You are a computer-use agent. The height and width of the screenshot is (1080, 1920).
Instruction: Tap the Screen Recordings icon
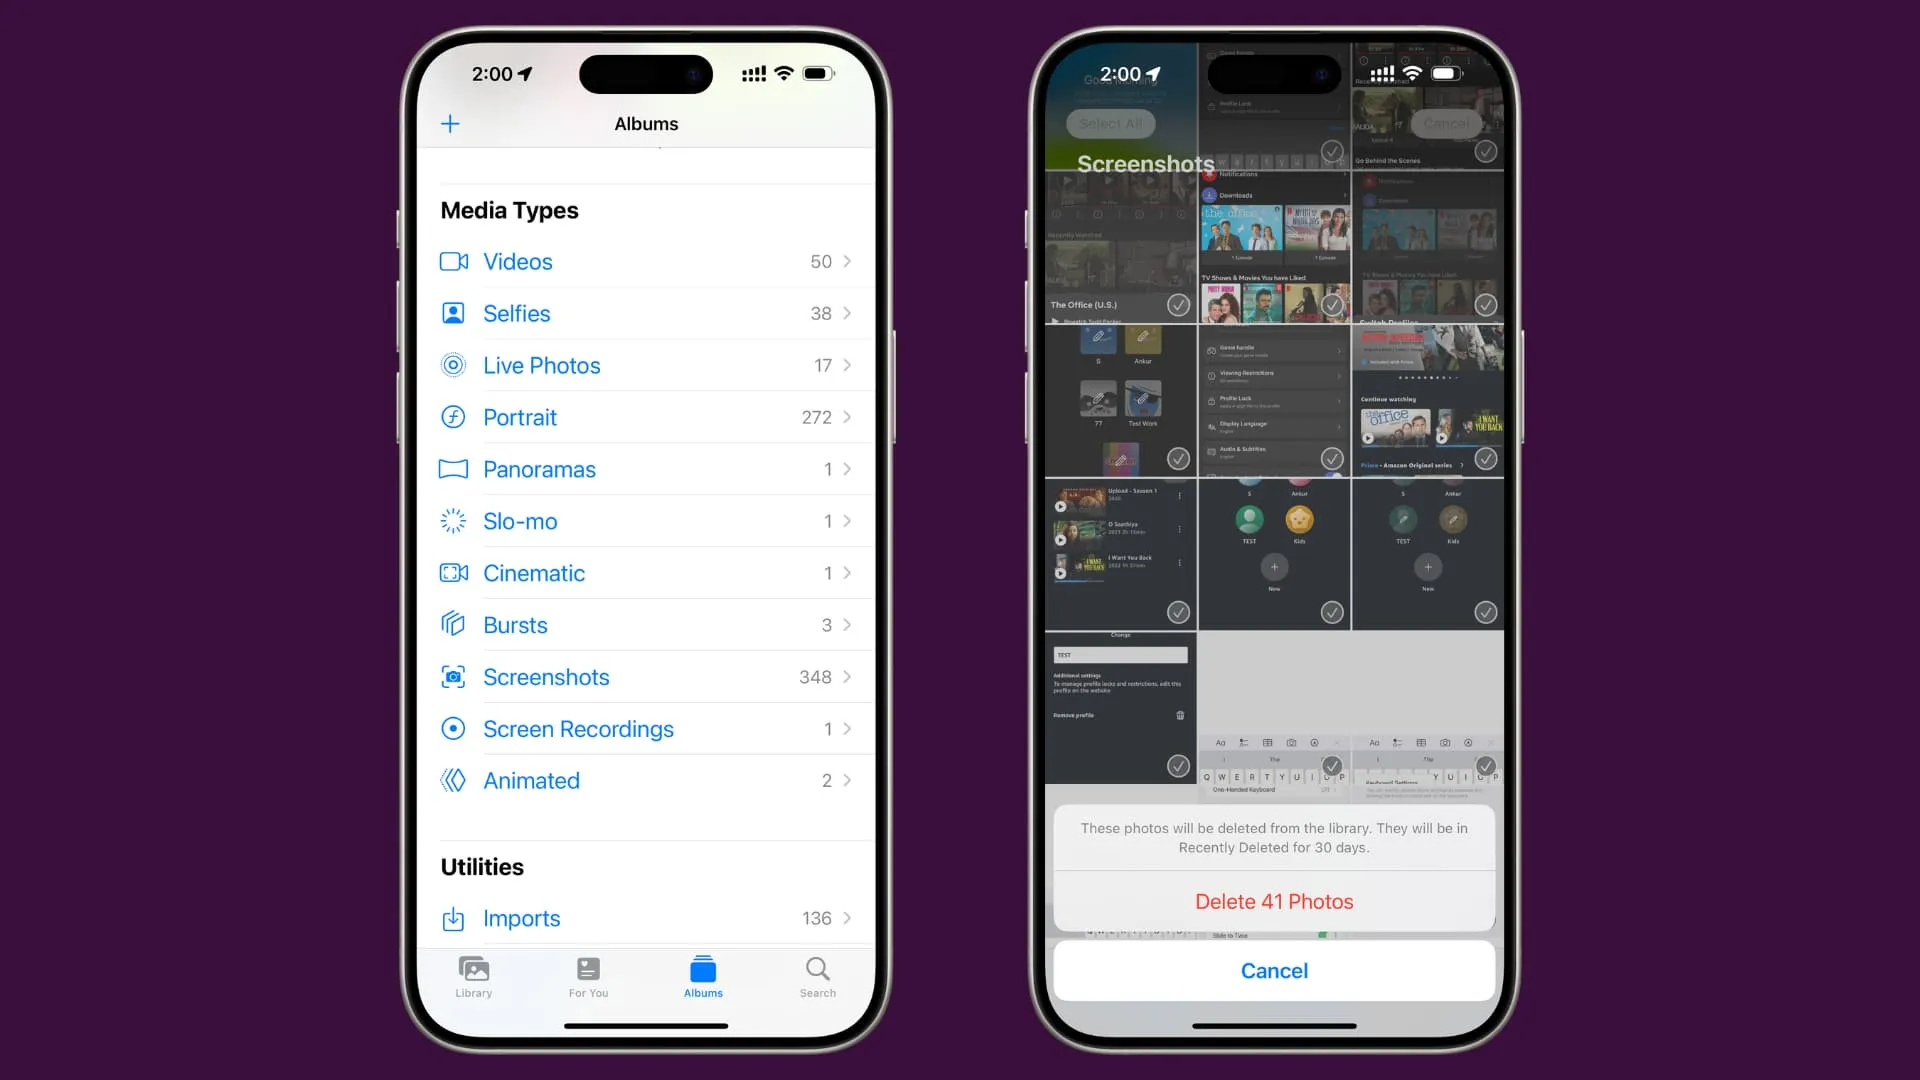tap(454, 728)
